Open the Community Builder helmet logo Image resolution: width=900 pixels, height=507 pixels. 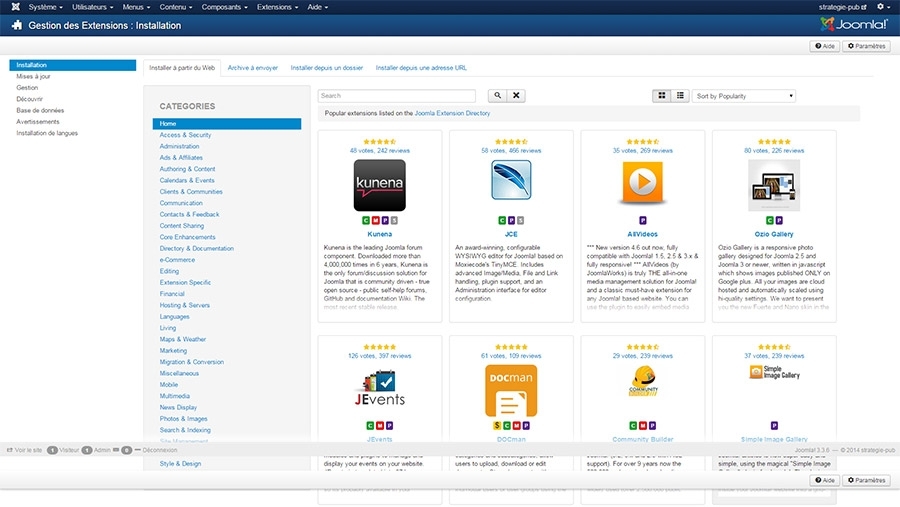pyautogui.click(x=643, y=382)
